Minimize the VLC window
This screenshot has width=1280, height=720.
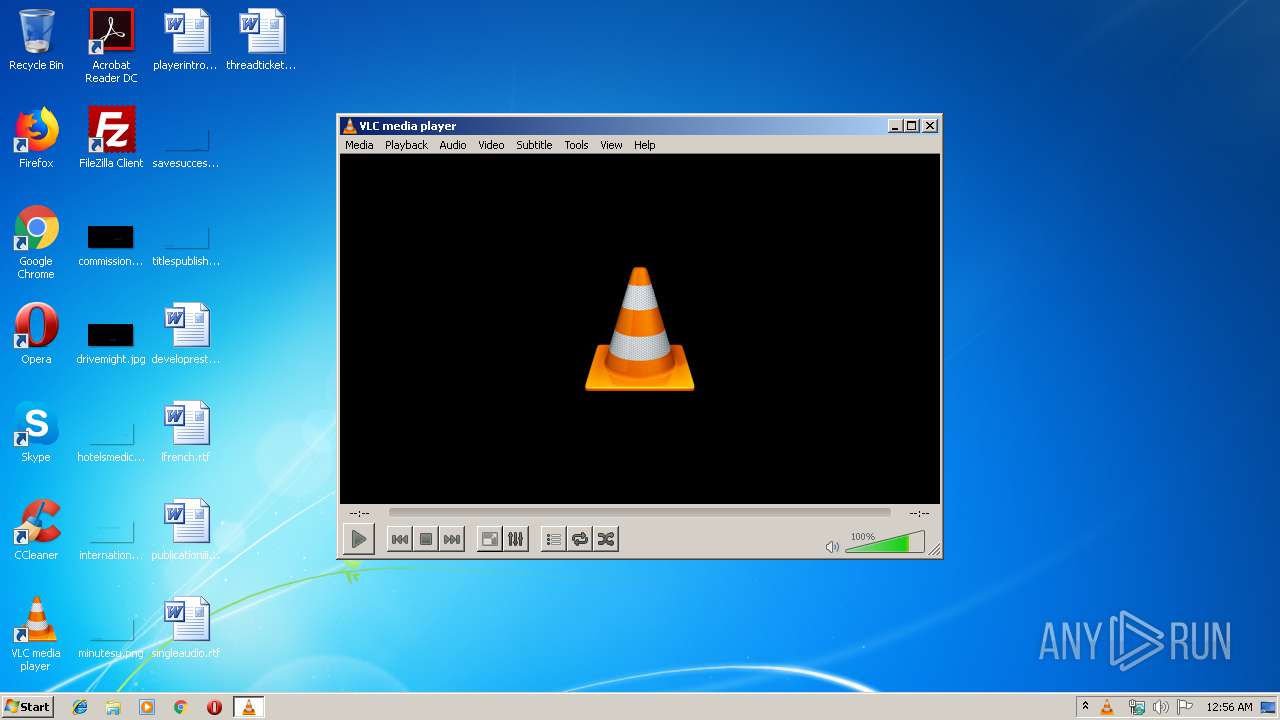point(895,126)
